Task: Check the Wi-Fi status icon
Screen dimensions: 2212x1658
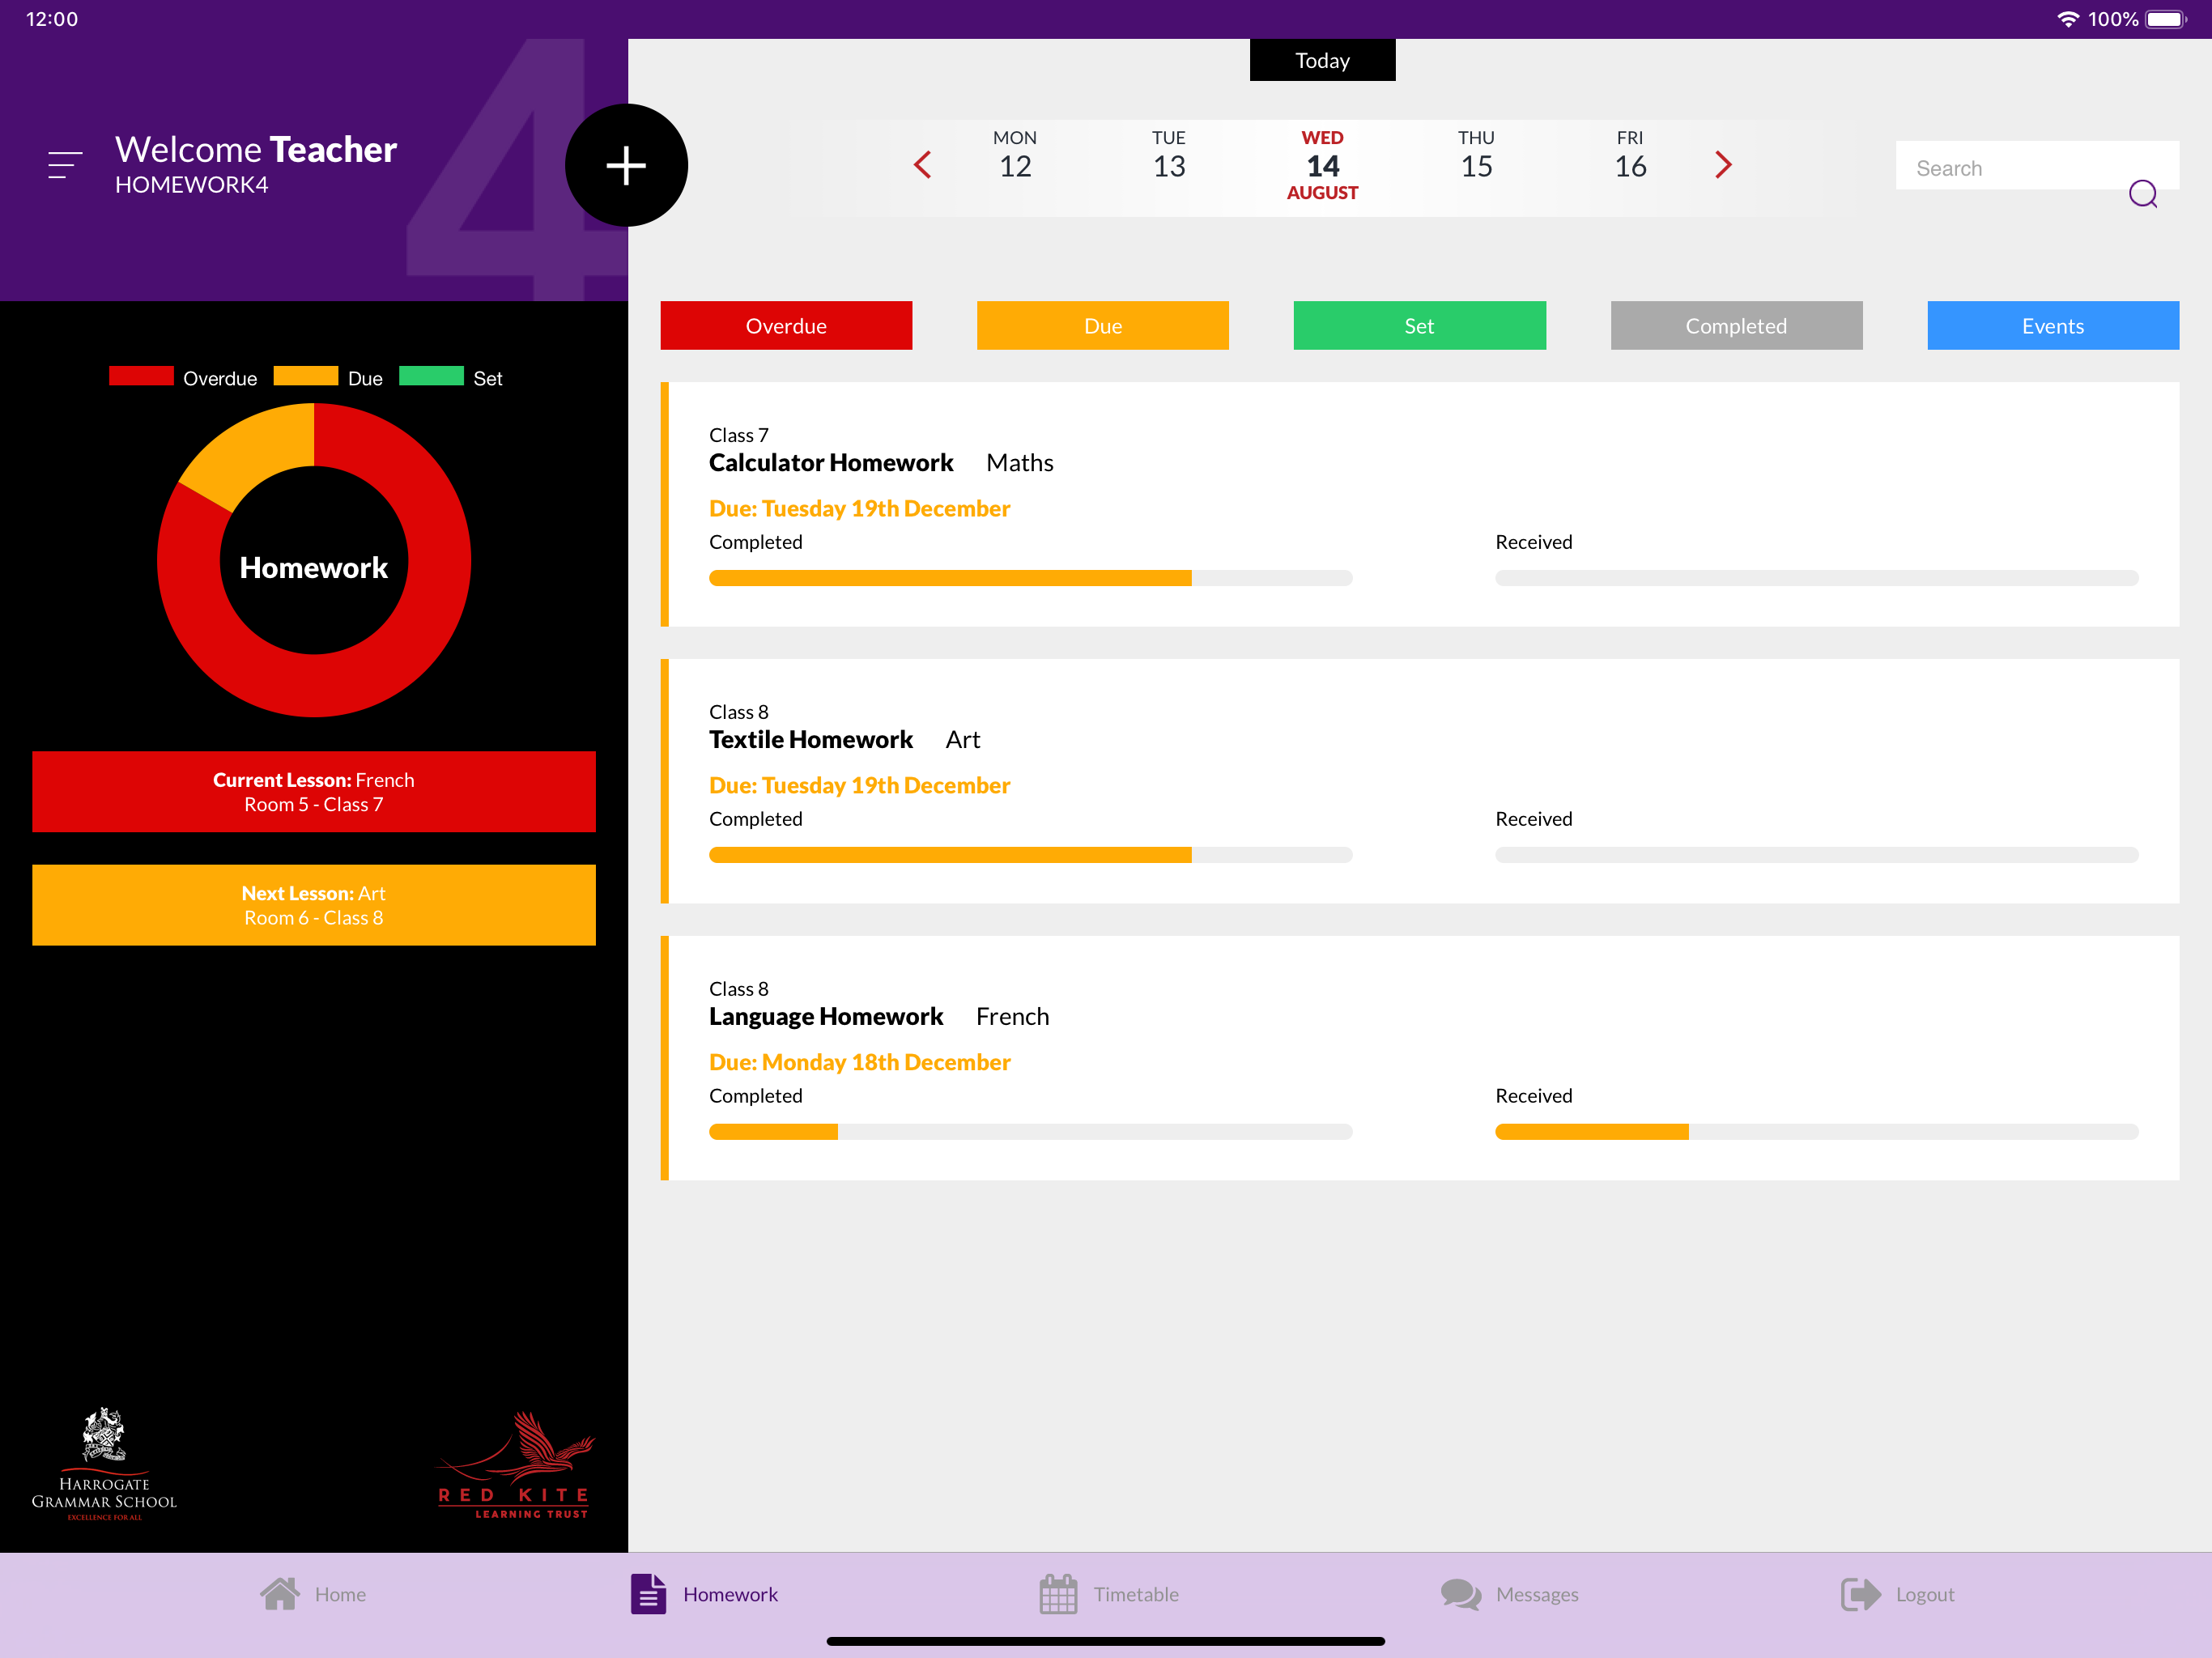Action: [x=2067, y=19]
